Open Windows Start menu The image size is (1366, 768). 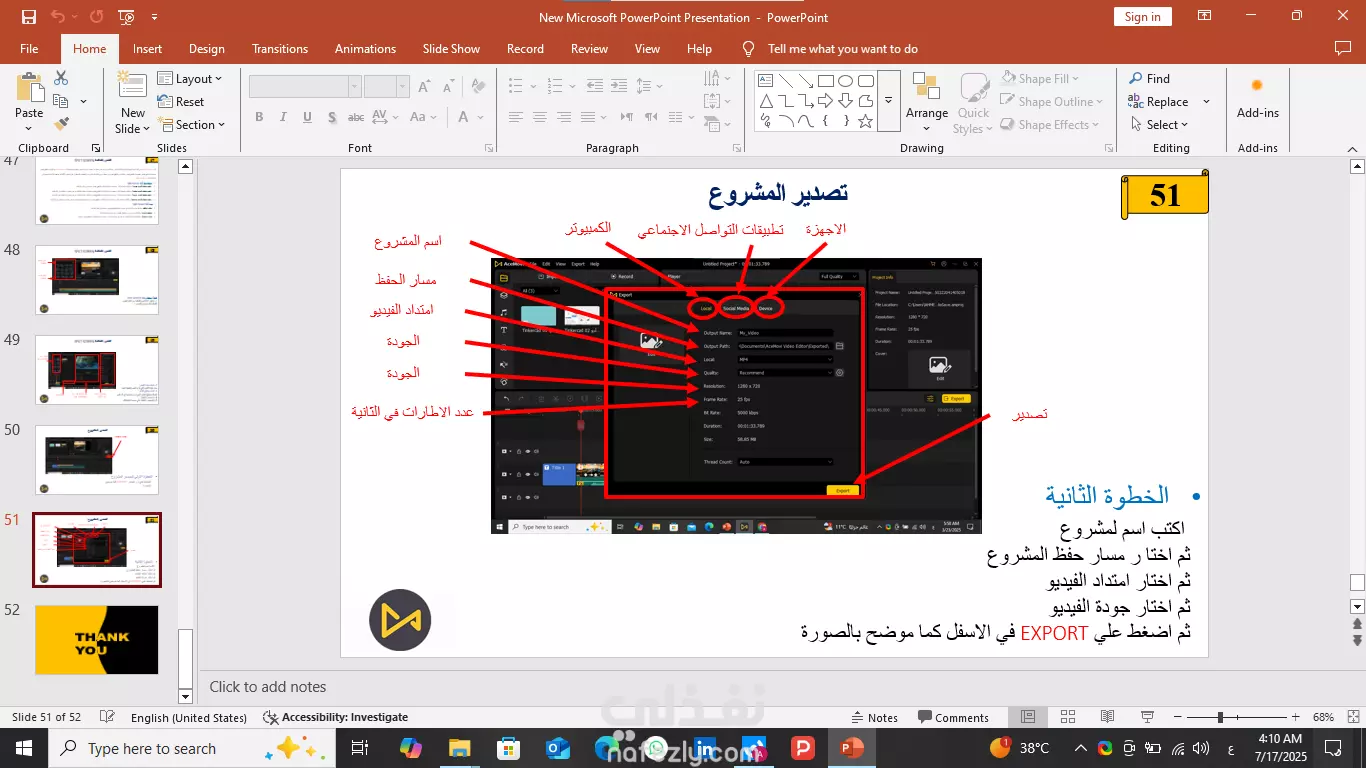pos(23,748)
